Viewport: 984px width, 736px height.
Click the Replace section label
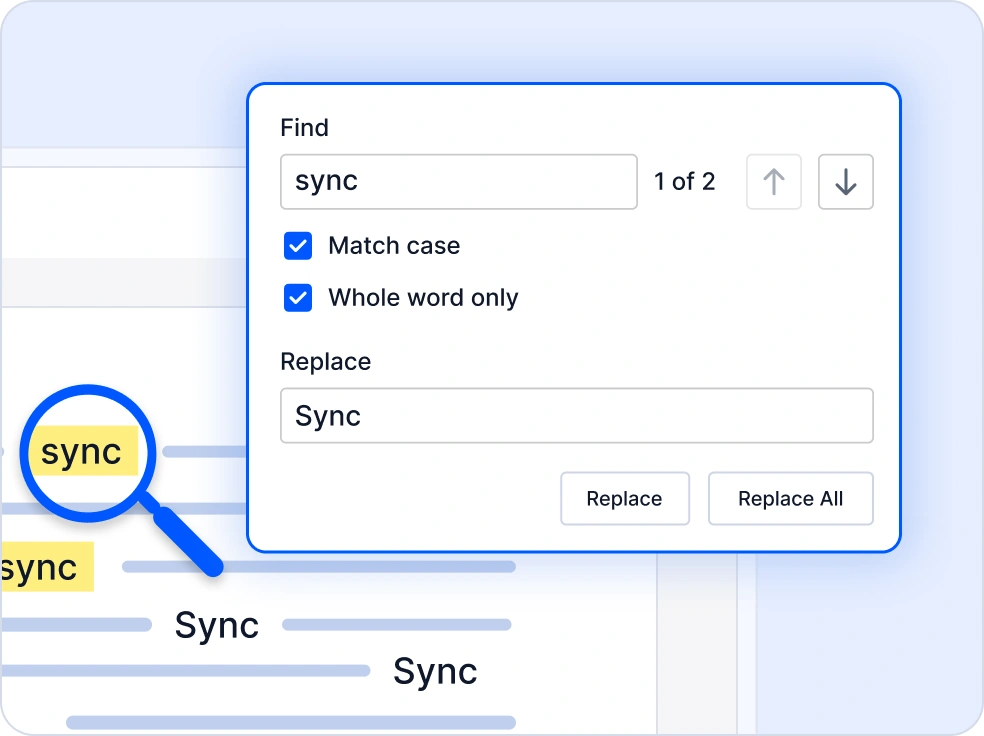click(325, 362)
